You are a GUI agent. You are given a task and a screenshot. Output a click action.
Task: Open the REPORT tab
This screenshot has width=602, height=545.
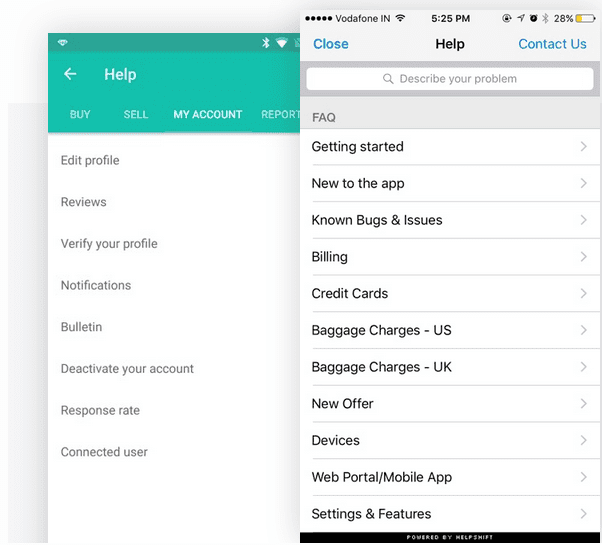pyautogui.click(x=280, y=114)
